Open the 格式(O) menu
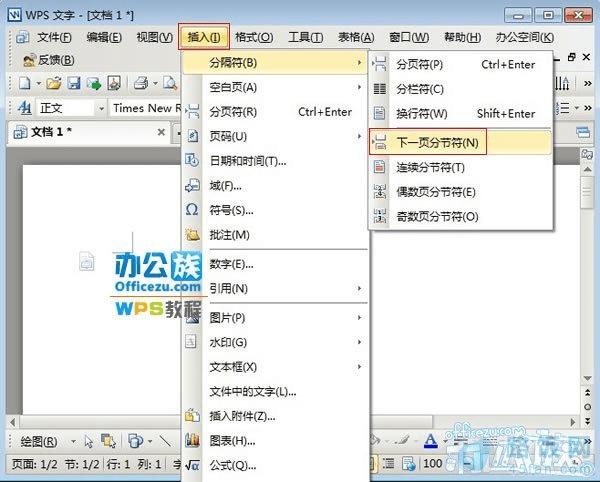The image size is (600, 482). click(254, 37)
